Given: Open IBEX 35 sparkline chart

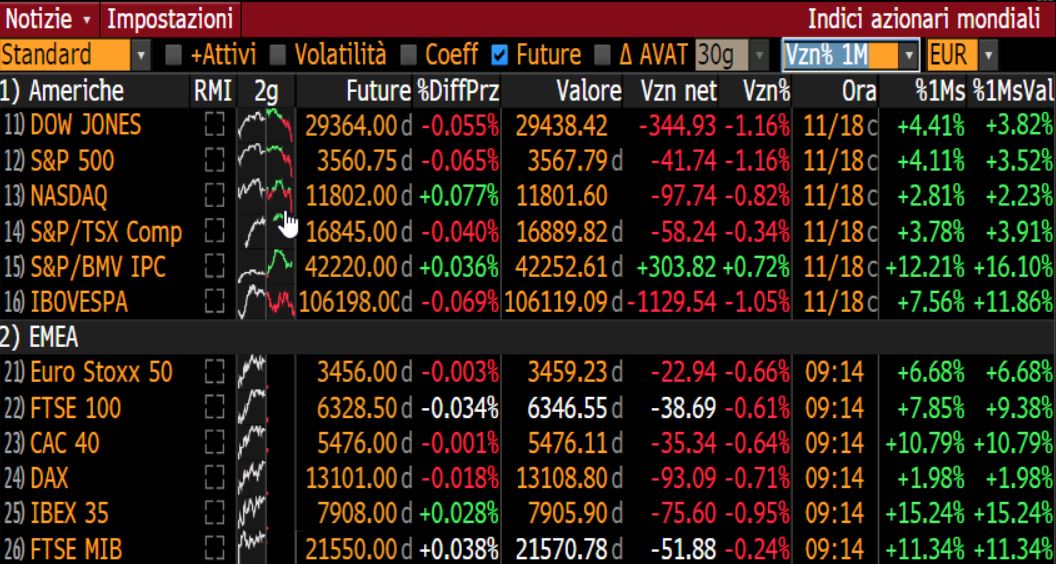Looking at the screenshot, I should tap(266, 515).
